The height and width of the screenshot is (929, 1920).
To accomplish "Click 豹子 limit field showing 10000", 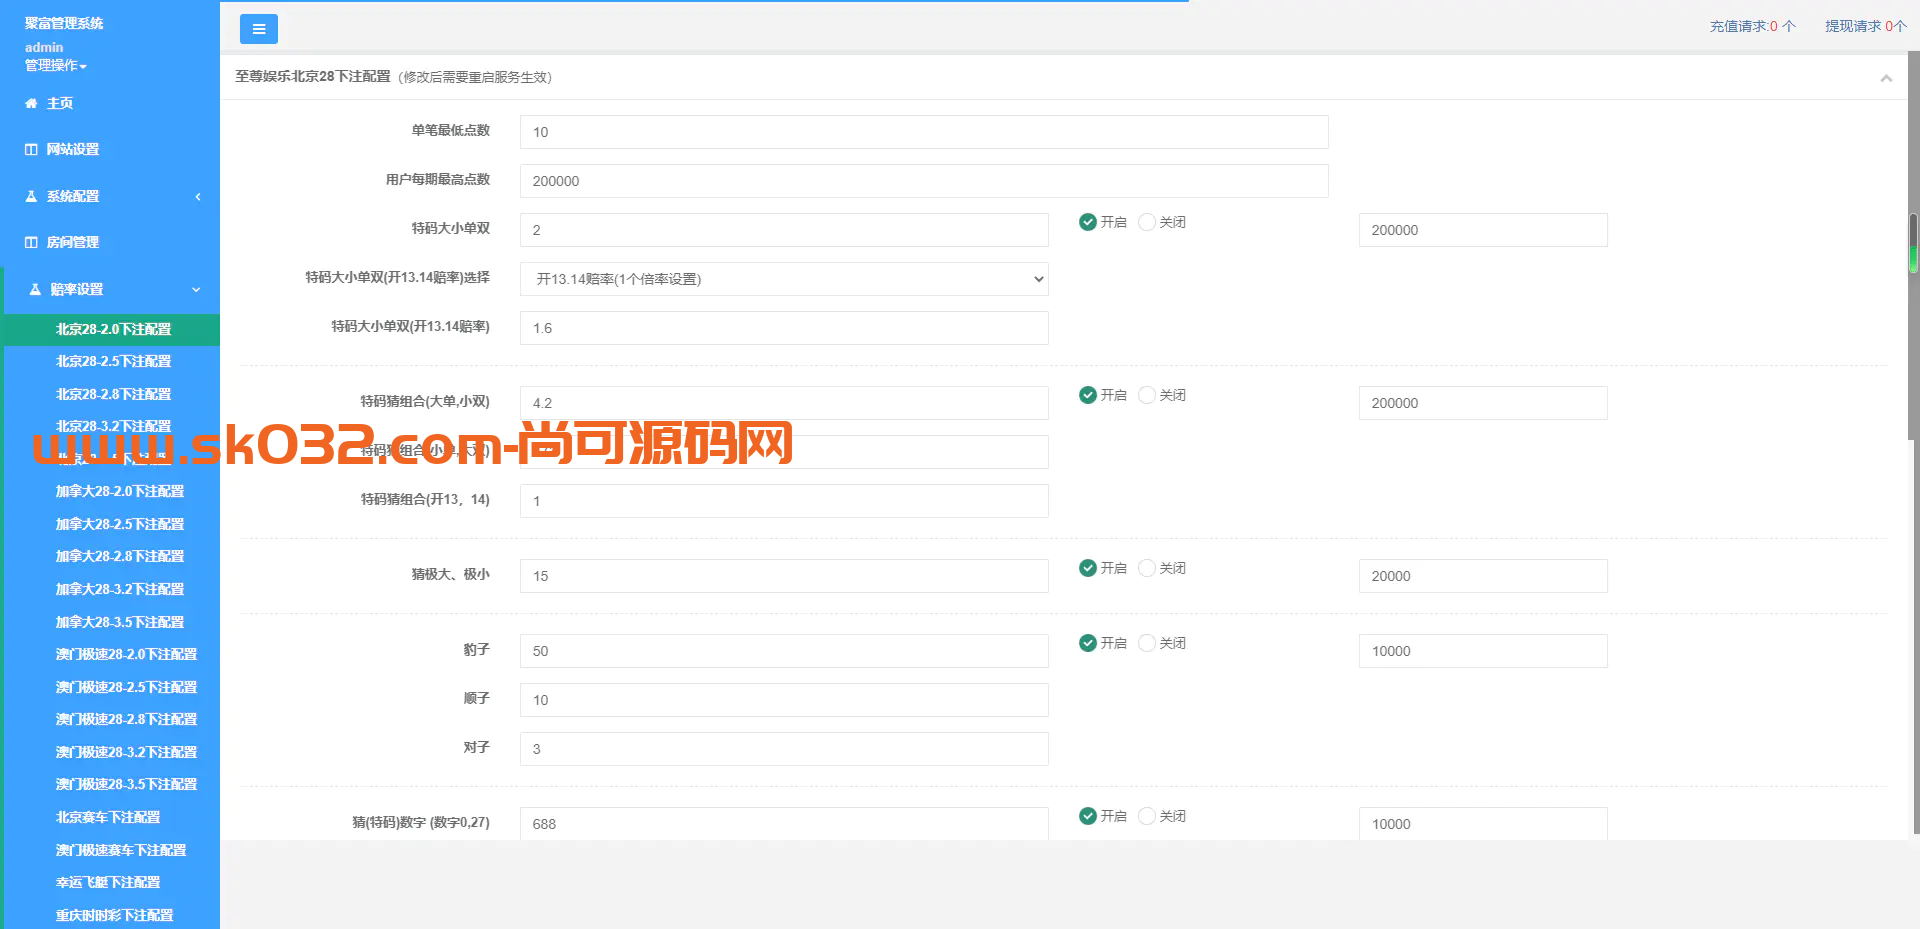I will pos(1483,651).
